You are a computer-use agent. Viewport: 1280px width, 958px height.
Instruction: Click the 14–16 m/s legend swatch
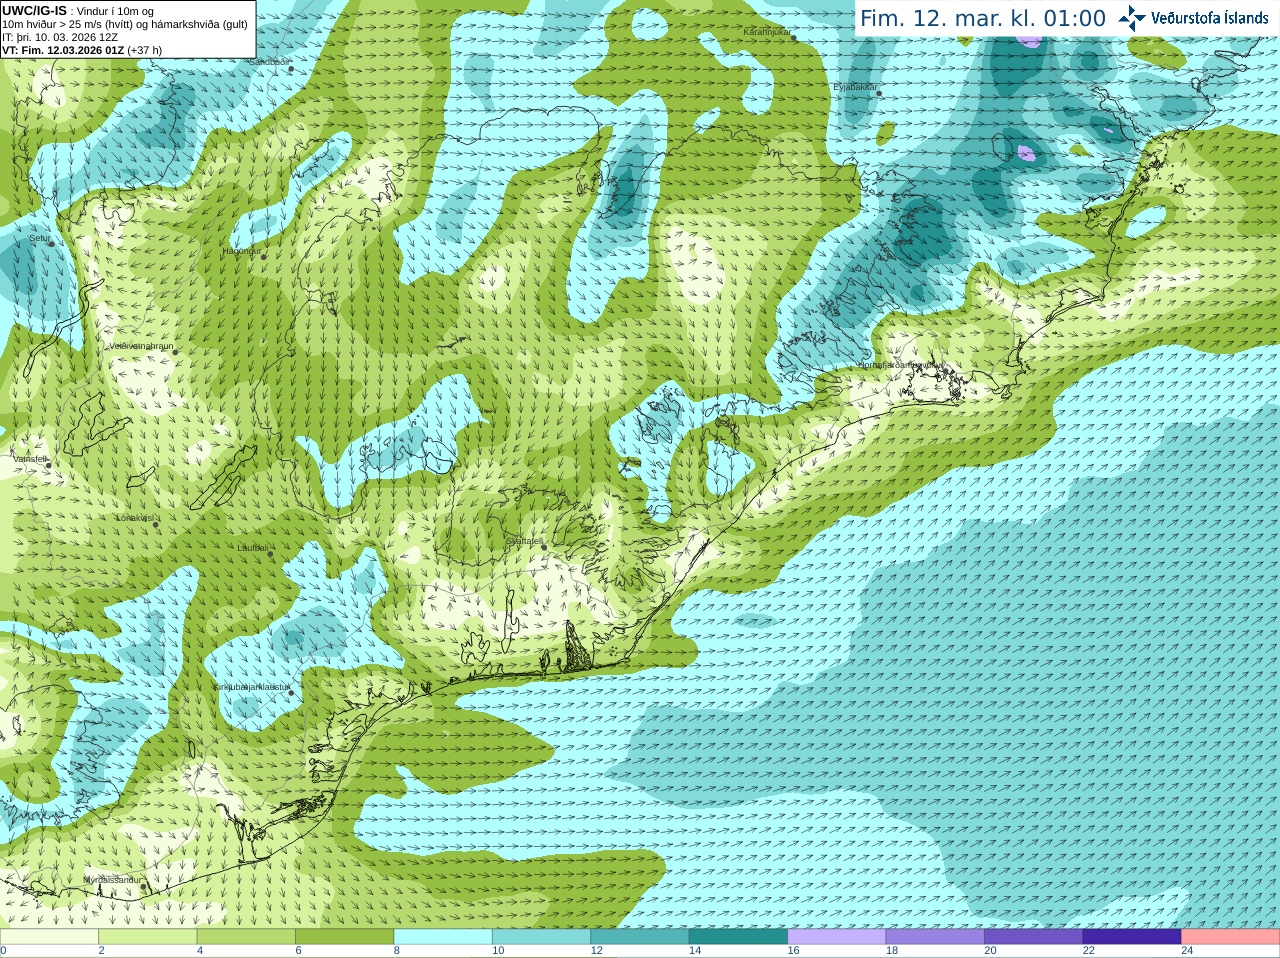(x=739, y=937)
